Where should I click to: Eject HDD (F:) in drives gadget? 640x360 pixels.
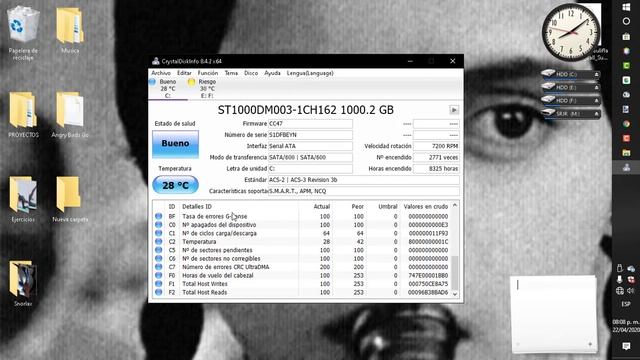(x=596, y=101)
